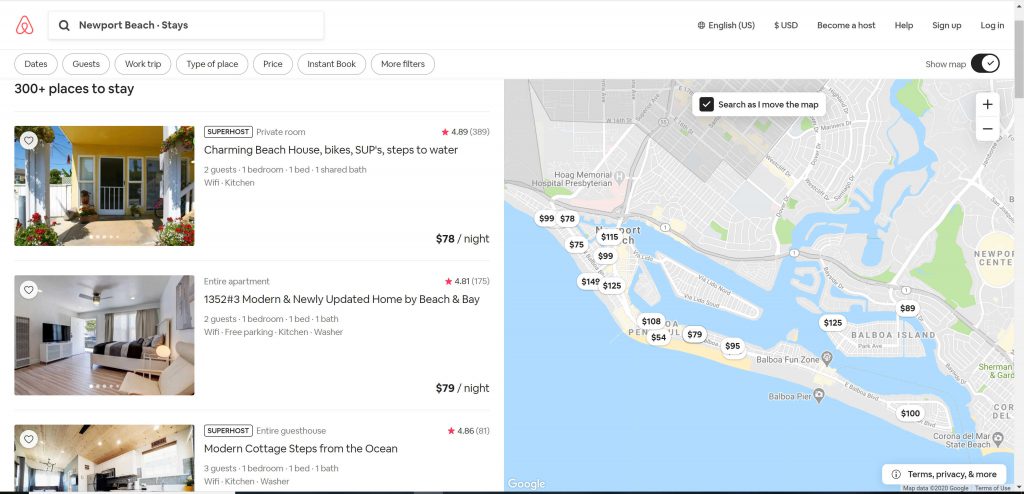Zoom out on the map

tap(987, 129)
